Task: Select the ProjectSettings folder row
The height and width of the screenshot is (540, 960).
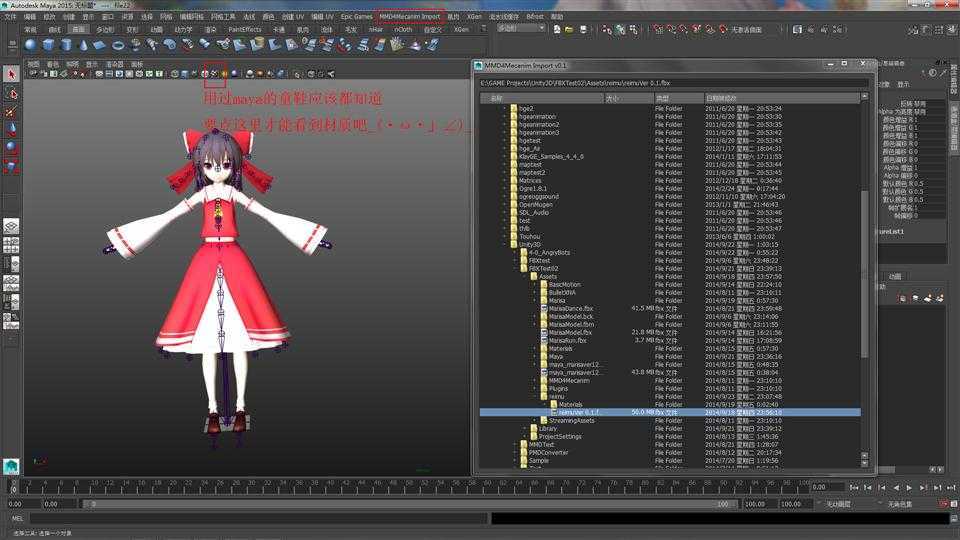Action: point(670,437)
